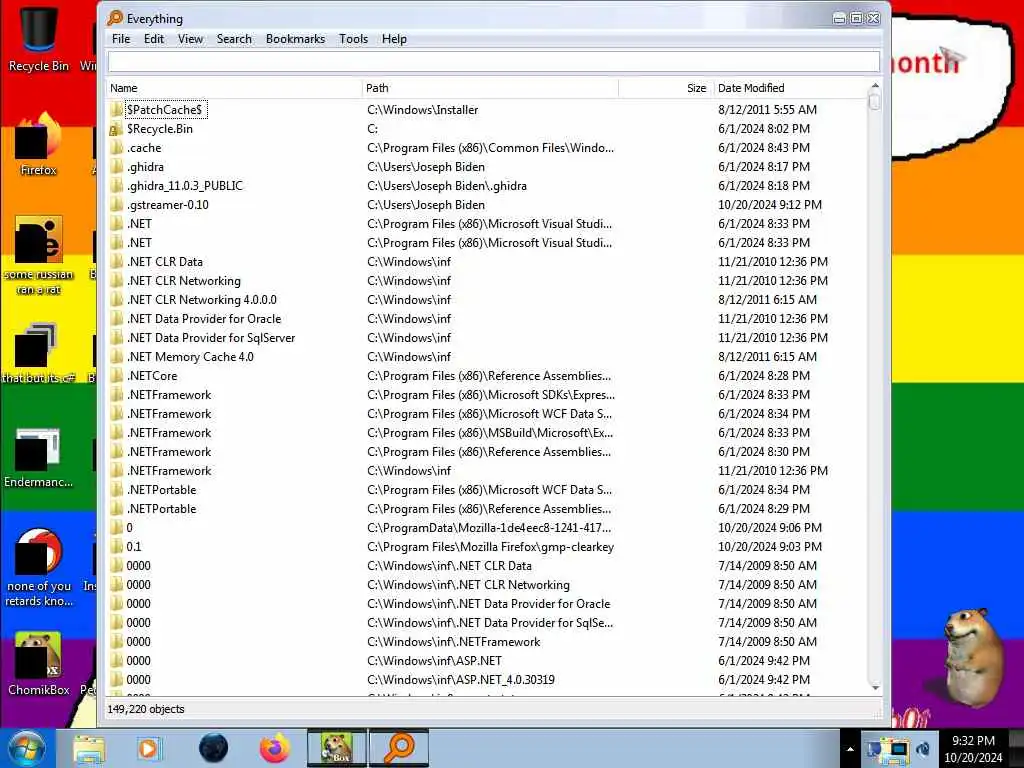Open the Edit menu
The image size is (1024, 768).
154,39
